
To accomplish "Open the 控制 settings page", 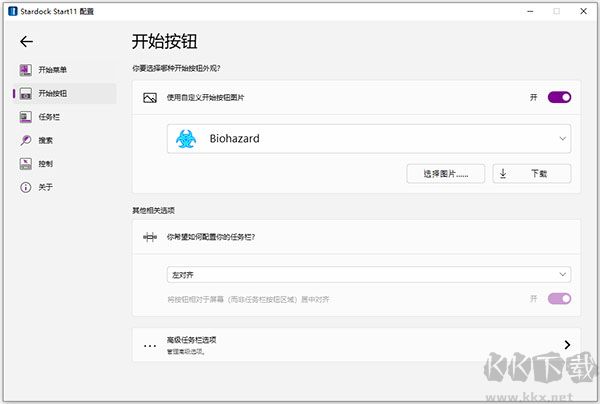I will coord(64,164).
